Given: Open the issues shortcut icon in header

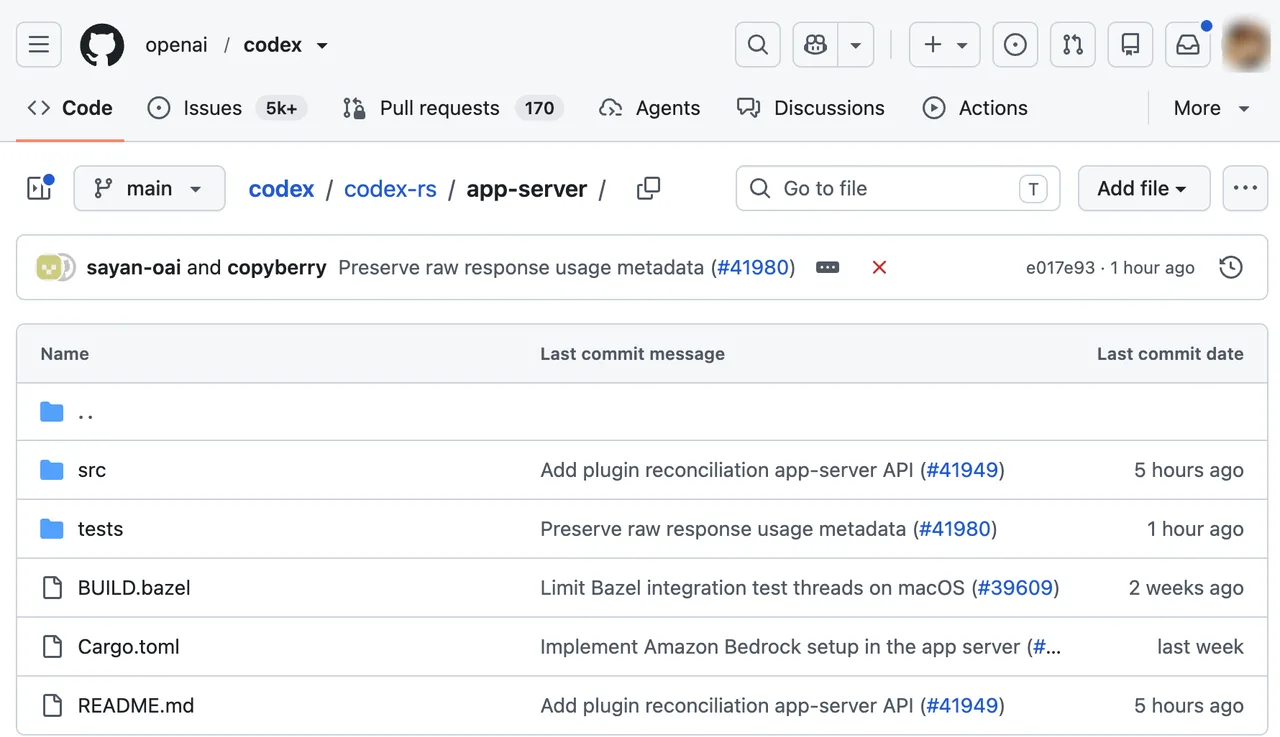Looking at the screenshot, I should 1015,45.
